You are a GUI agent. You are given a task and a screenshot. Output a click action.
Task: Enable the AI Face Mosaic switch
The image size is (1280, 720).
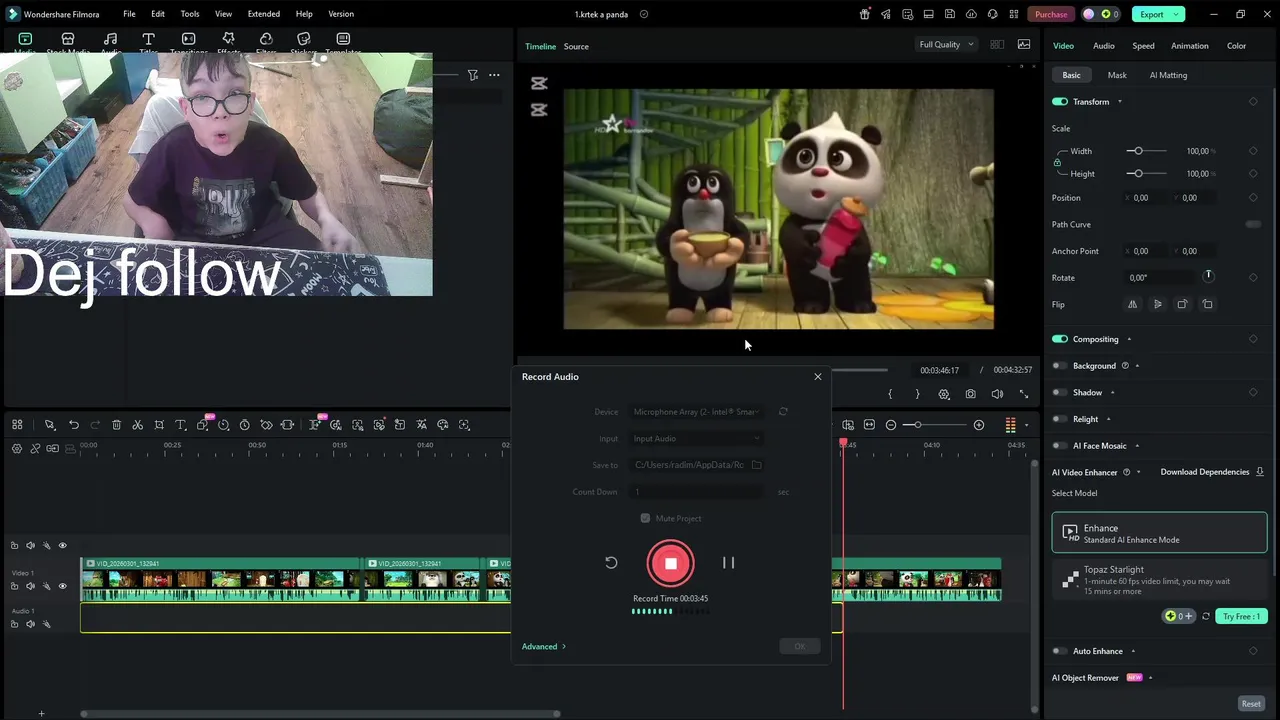(x=1060, y=446)
